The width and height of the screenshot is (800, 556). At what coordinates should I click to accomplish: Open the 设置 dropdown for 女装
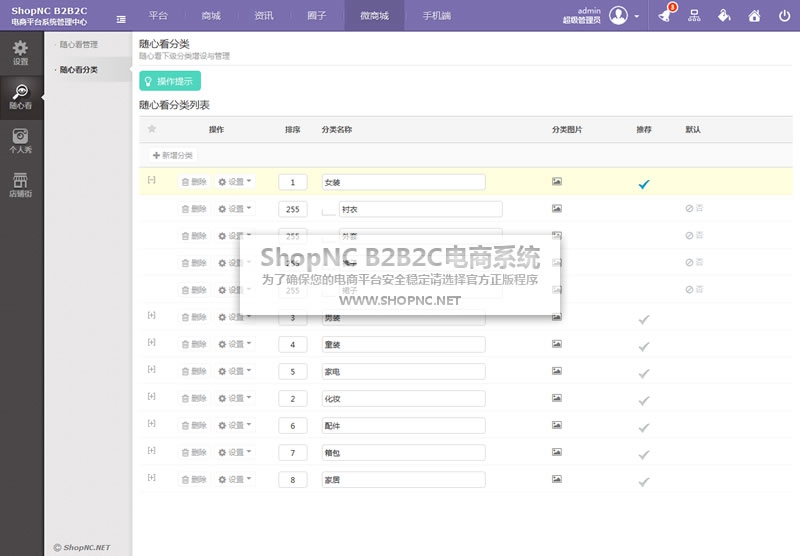click(x=235, y=182)
